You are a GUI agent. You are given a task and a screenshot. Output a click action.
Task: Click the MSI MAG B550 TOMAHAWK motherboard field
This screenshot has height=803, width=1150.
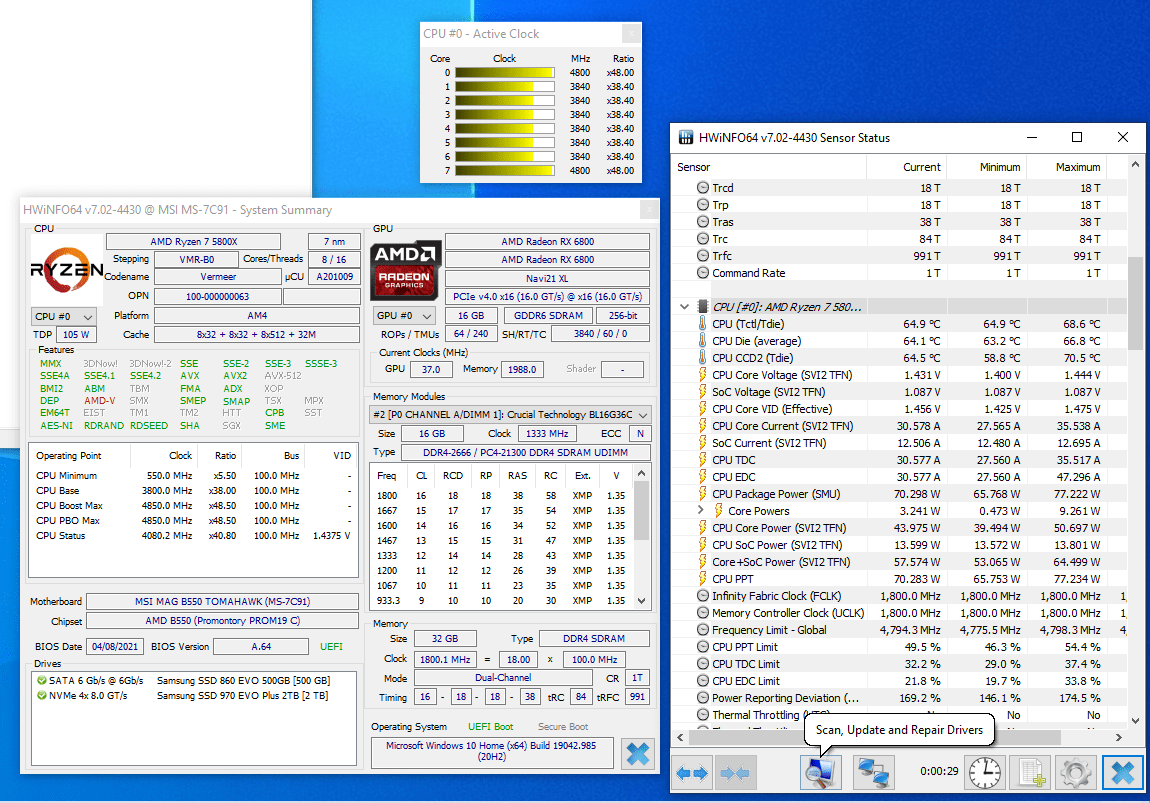(222, 601)
